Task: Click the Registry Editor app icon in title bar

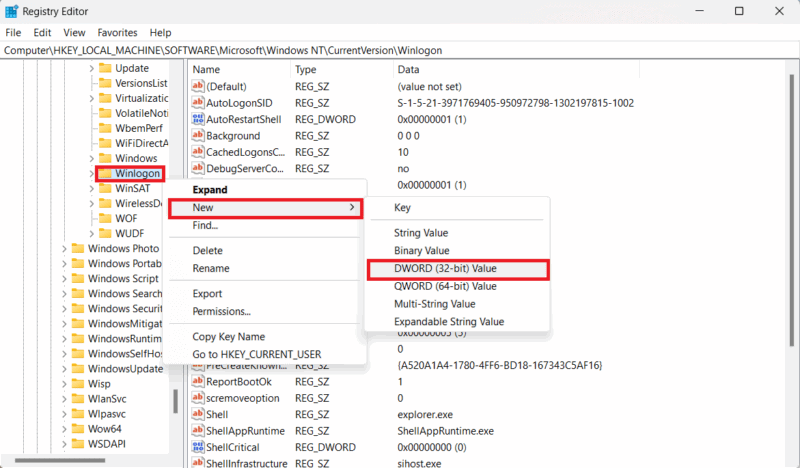Action: pos(13,11)
